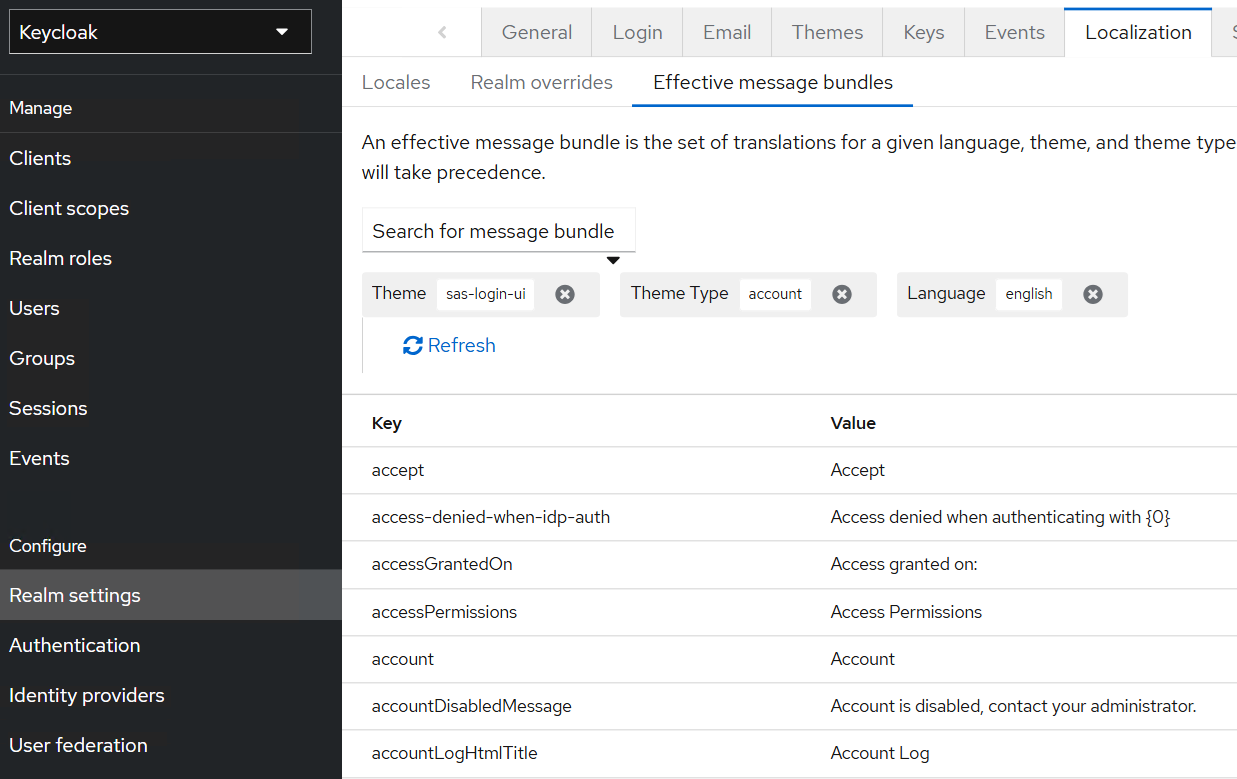Expand the message bundle search dropdown arrow
The height and width of the screenshot is (779, 1237).
coord(613,261)
